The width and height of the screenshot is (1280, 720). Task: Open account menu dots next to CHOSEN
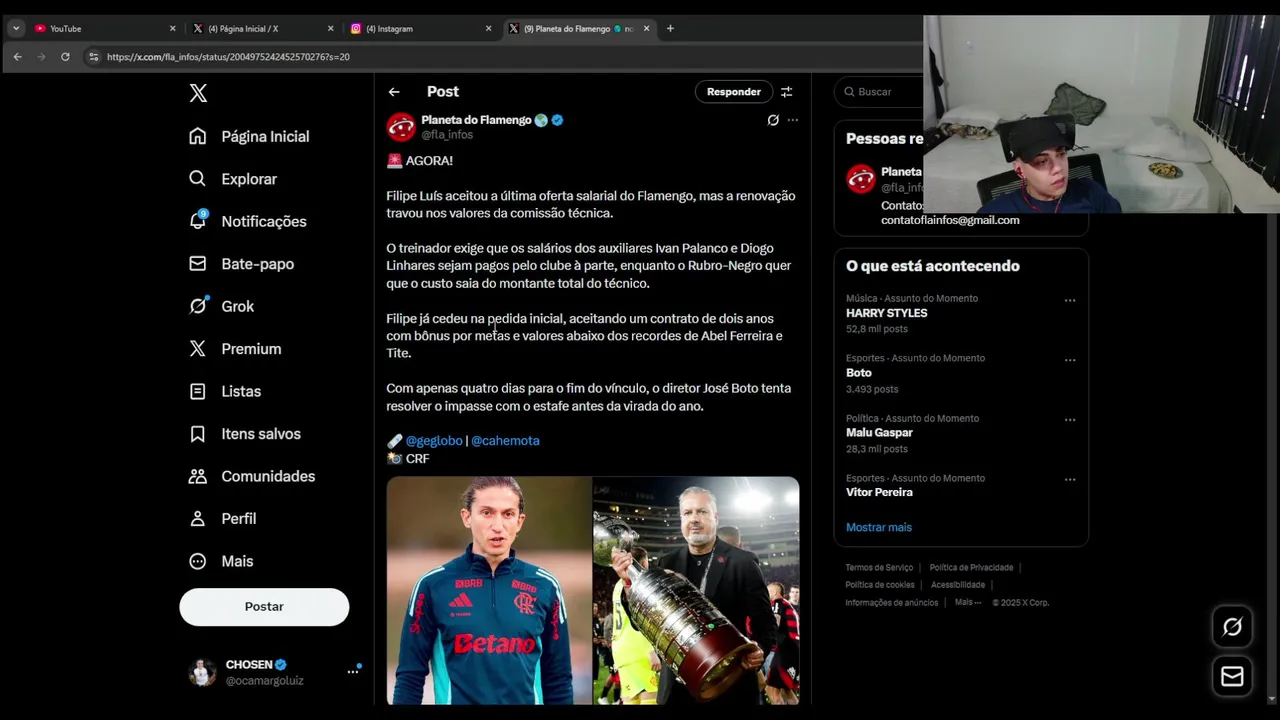(353, 671)
